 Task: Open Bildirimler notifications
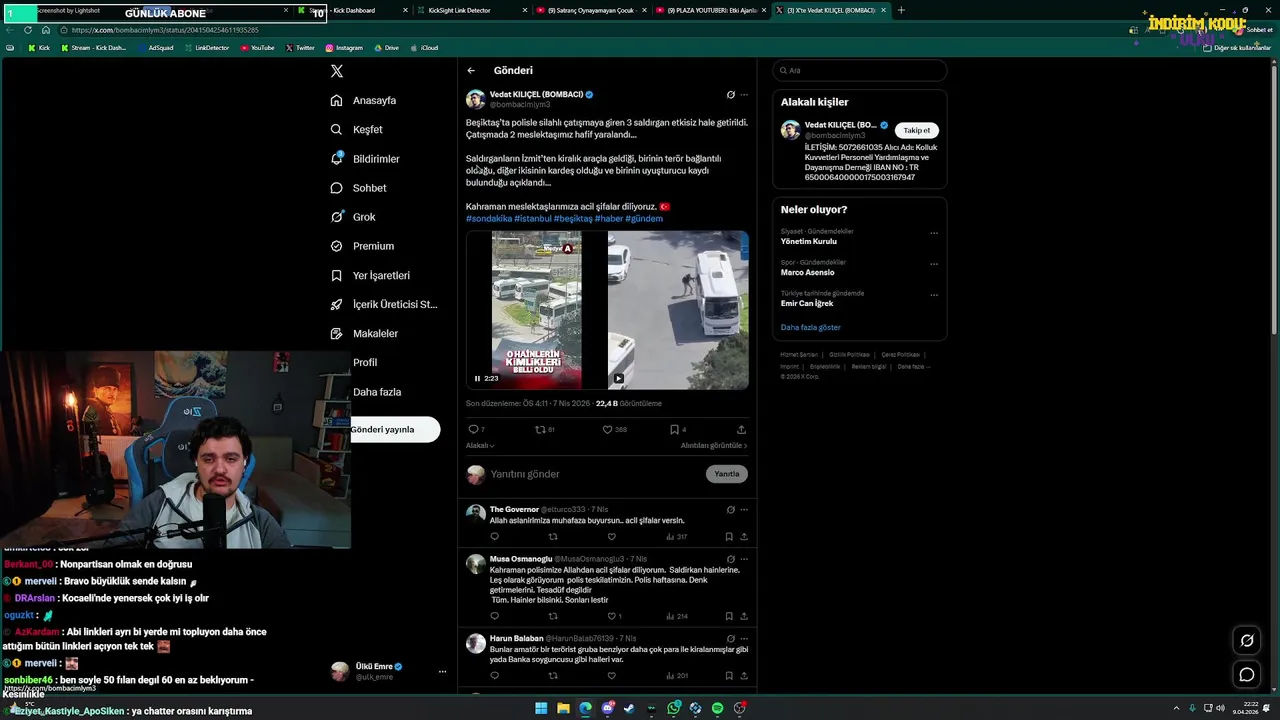coord(365,159)
